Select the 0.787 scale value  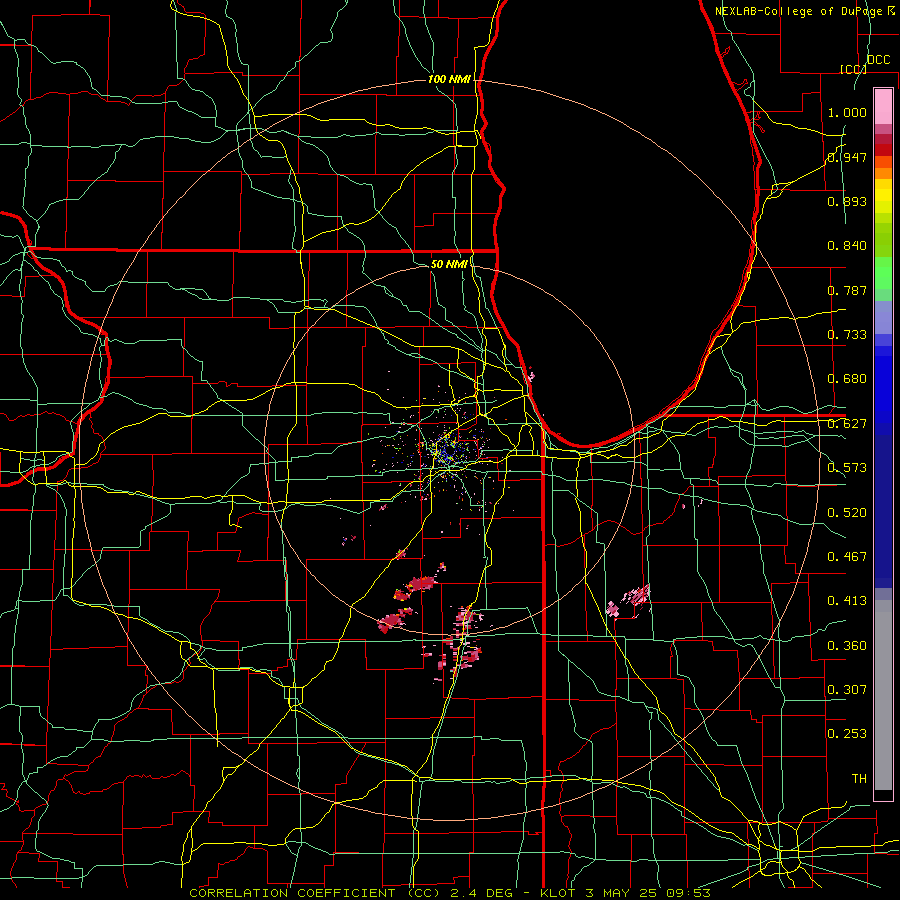[x=847, y=290]
